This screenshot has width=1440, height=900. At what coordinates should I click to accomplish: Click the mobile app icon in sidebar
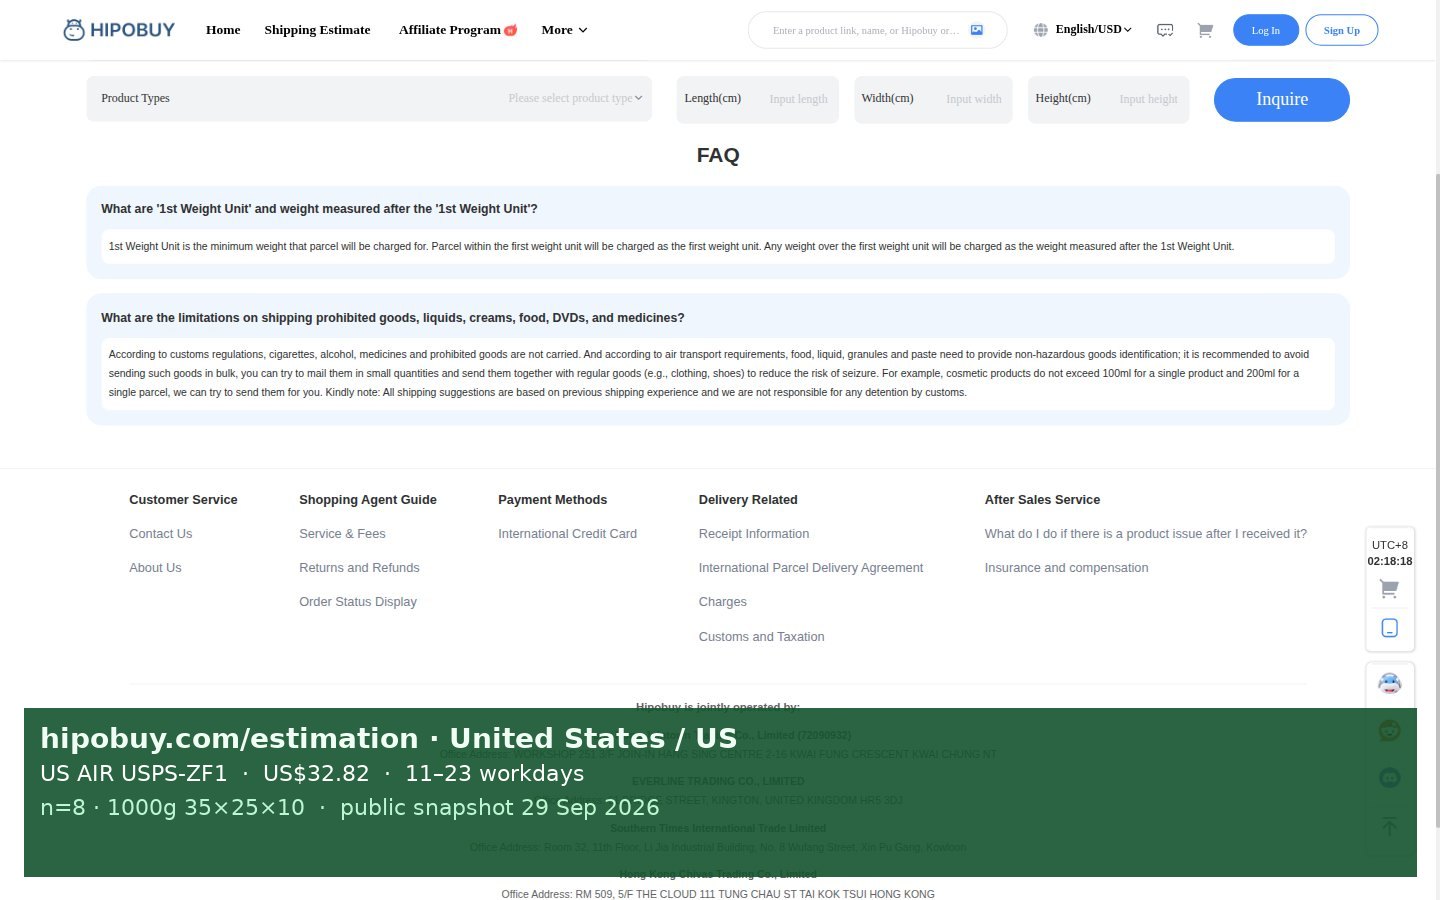1389,628
